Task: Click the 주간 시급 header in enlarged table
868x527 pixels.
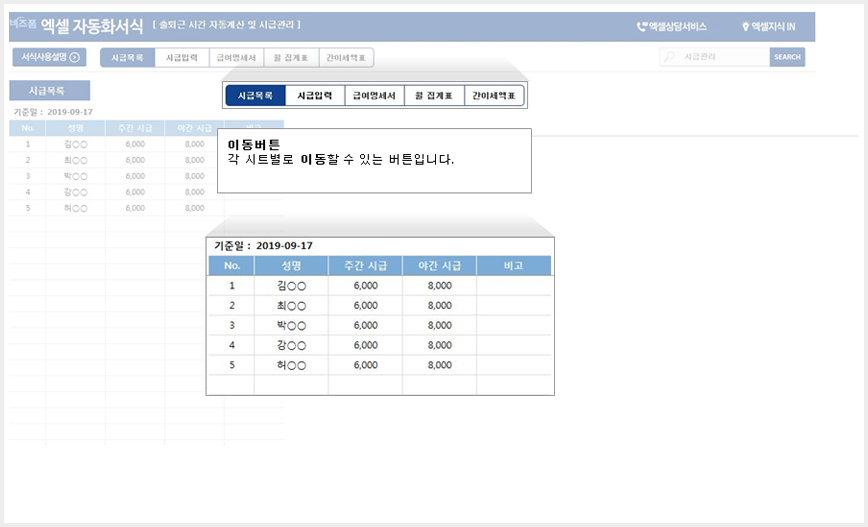Action: pos(365,266)
